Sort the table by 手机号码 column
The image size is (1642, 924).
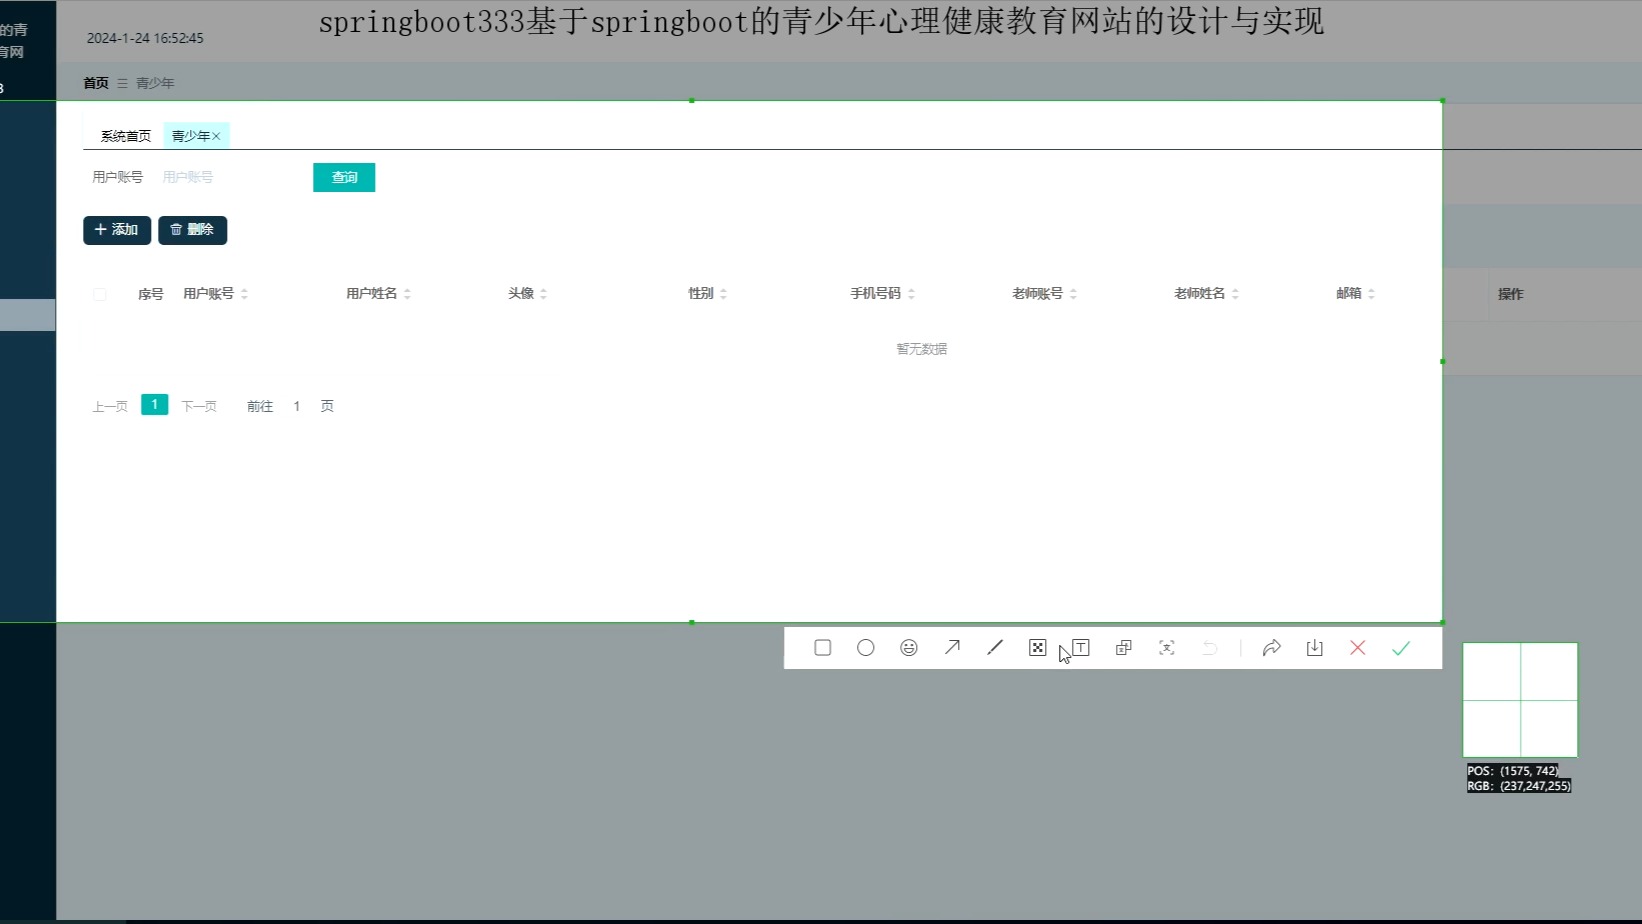[x=911, y=294]
